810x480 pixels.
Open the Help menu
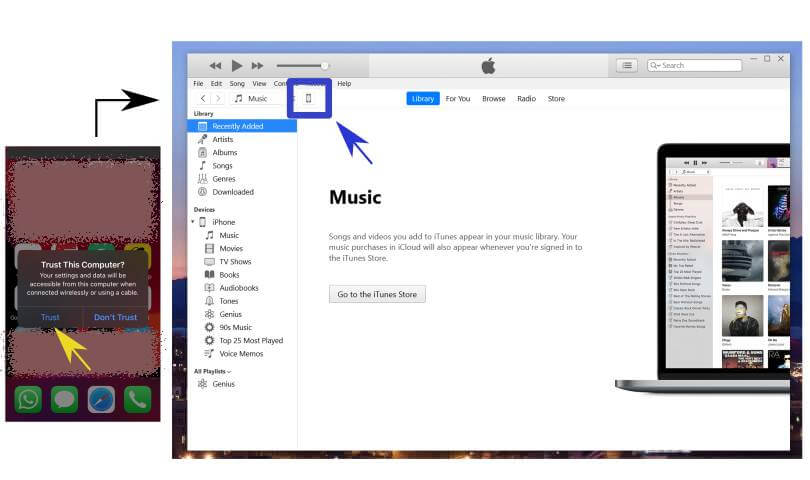point(344,83)
